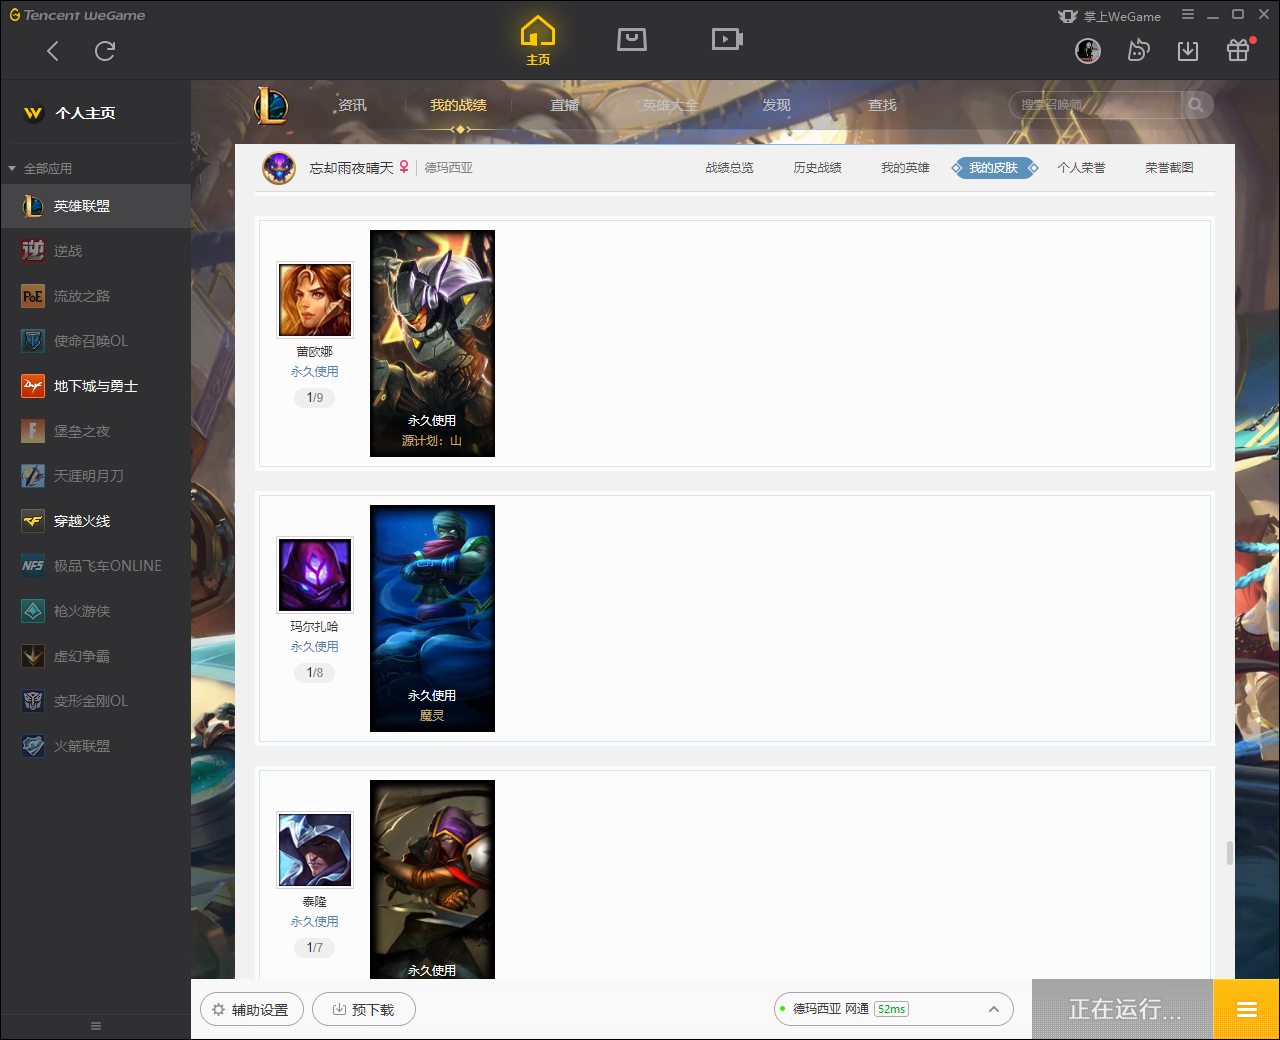Open the video player icon in top bar
The image size is (1280, 1040).
coord(727,39)
